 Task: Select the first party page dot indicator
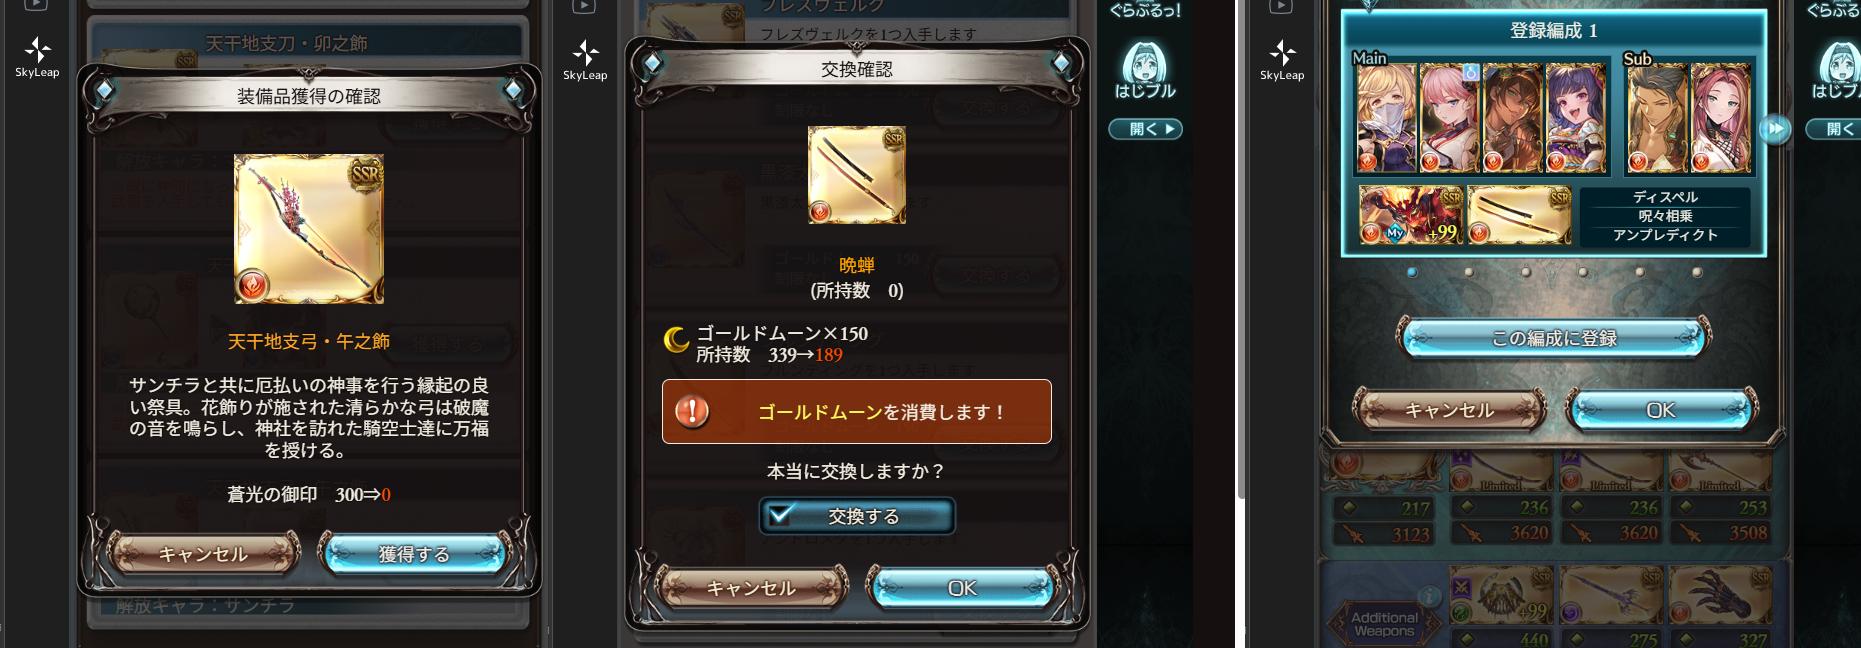point(1411,272)
